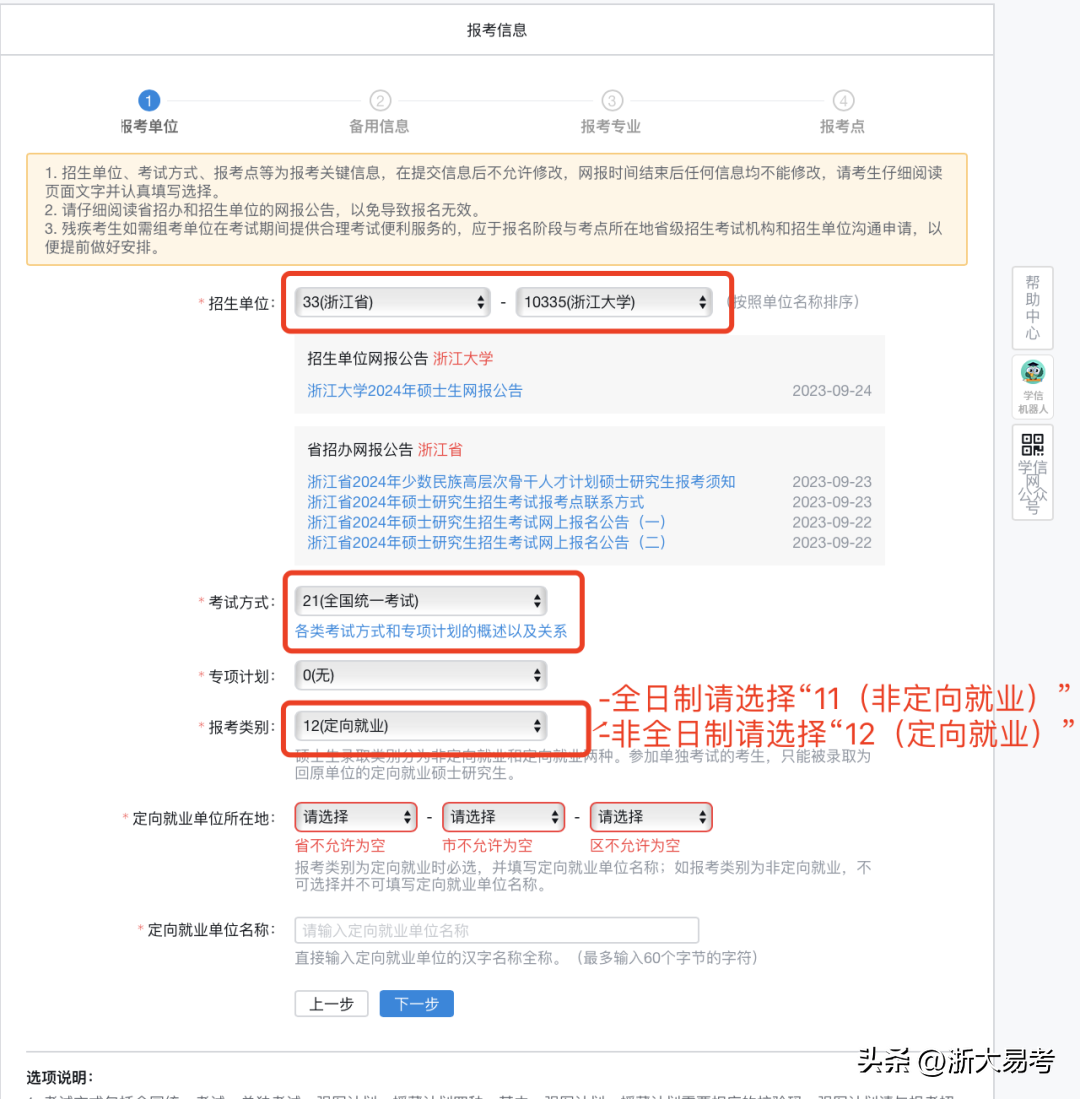
Task: Open the 10335(浙江大学) school dropdown
Action: [613, 302]
